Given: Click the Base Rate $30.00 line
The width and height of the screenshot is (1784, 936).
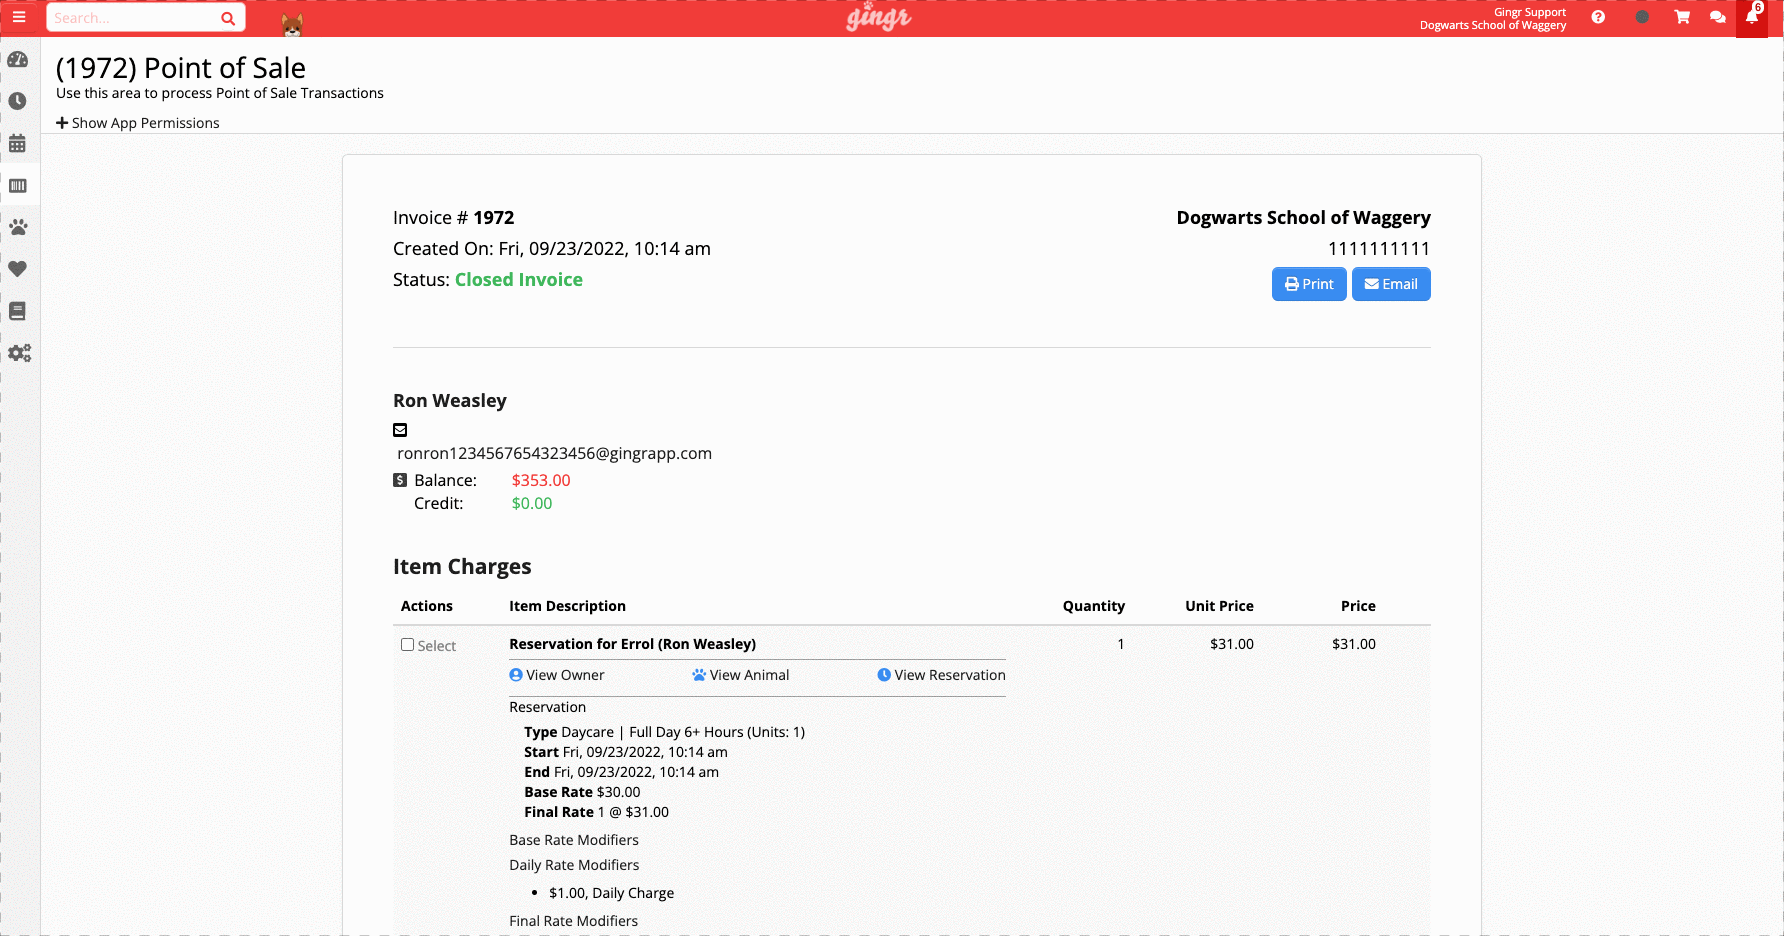Looking at the screenshot, I should 582,792.
